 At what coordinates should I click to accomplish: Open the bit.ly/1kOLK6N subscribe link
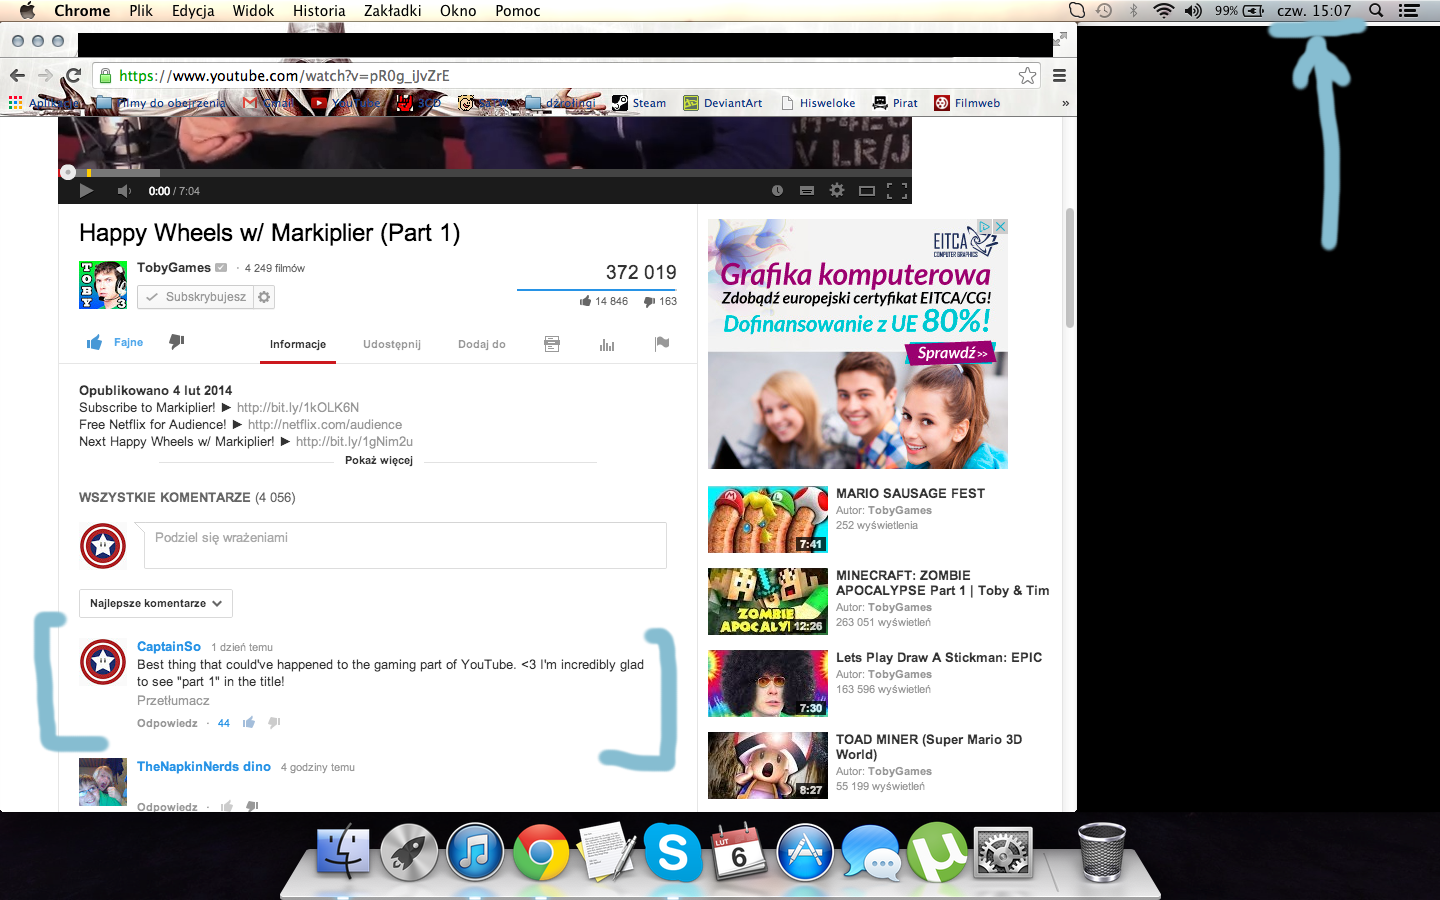tap(298, 408)
